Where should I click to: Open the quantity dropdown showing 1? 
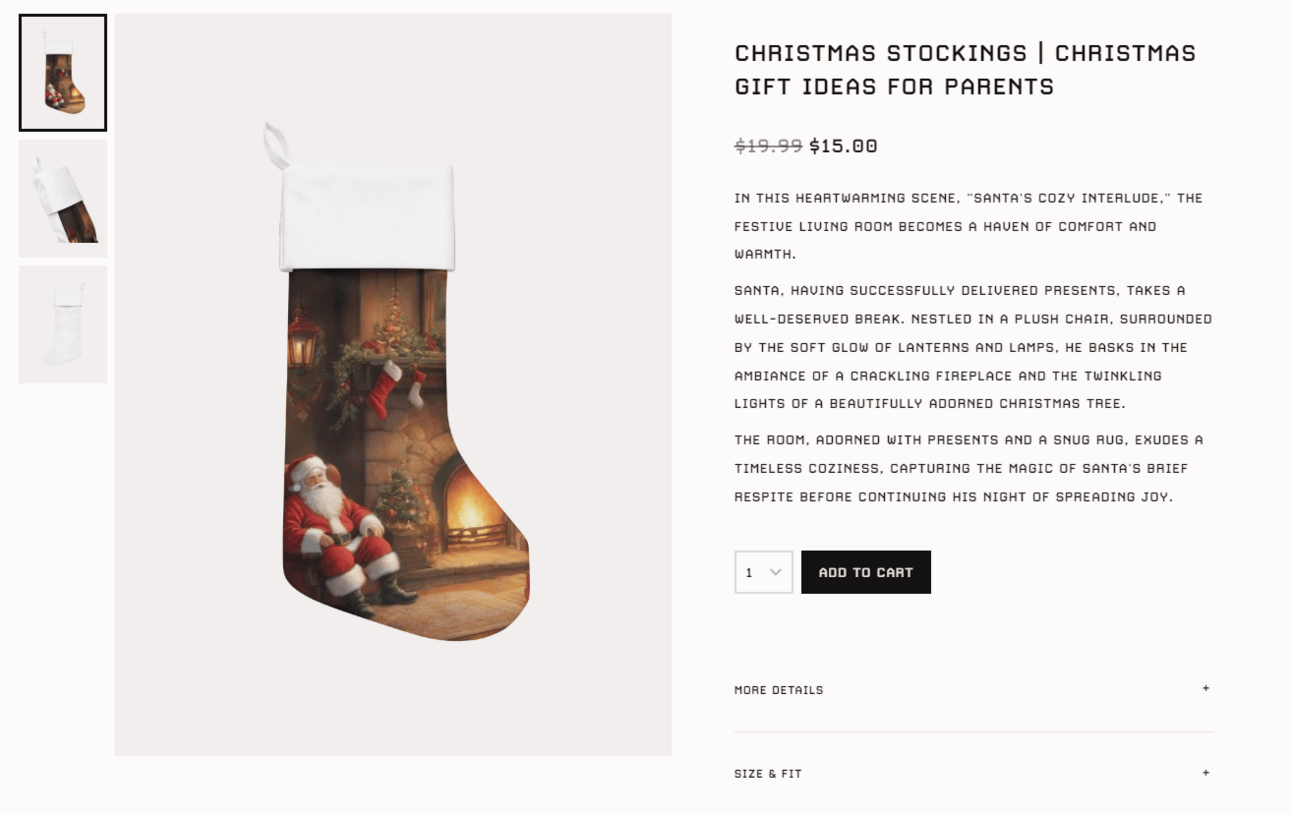pos(758,572)
